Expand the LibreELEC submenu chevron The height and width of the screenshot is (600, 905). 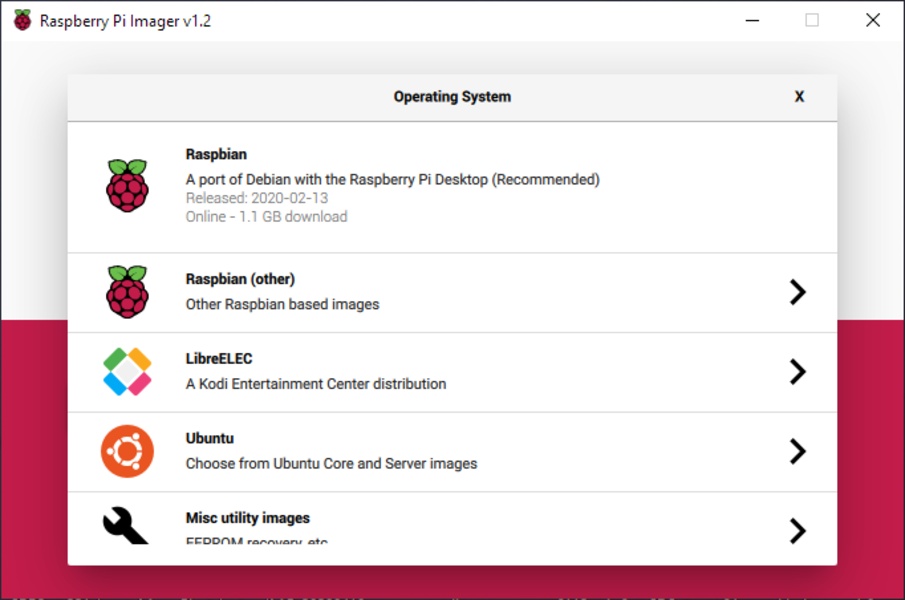[x=797, y=372]
